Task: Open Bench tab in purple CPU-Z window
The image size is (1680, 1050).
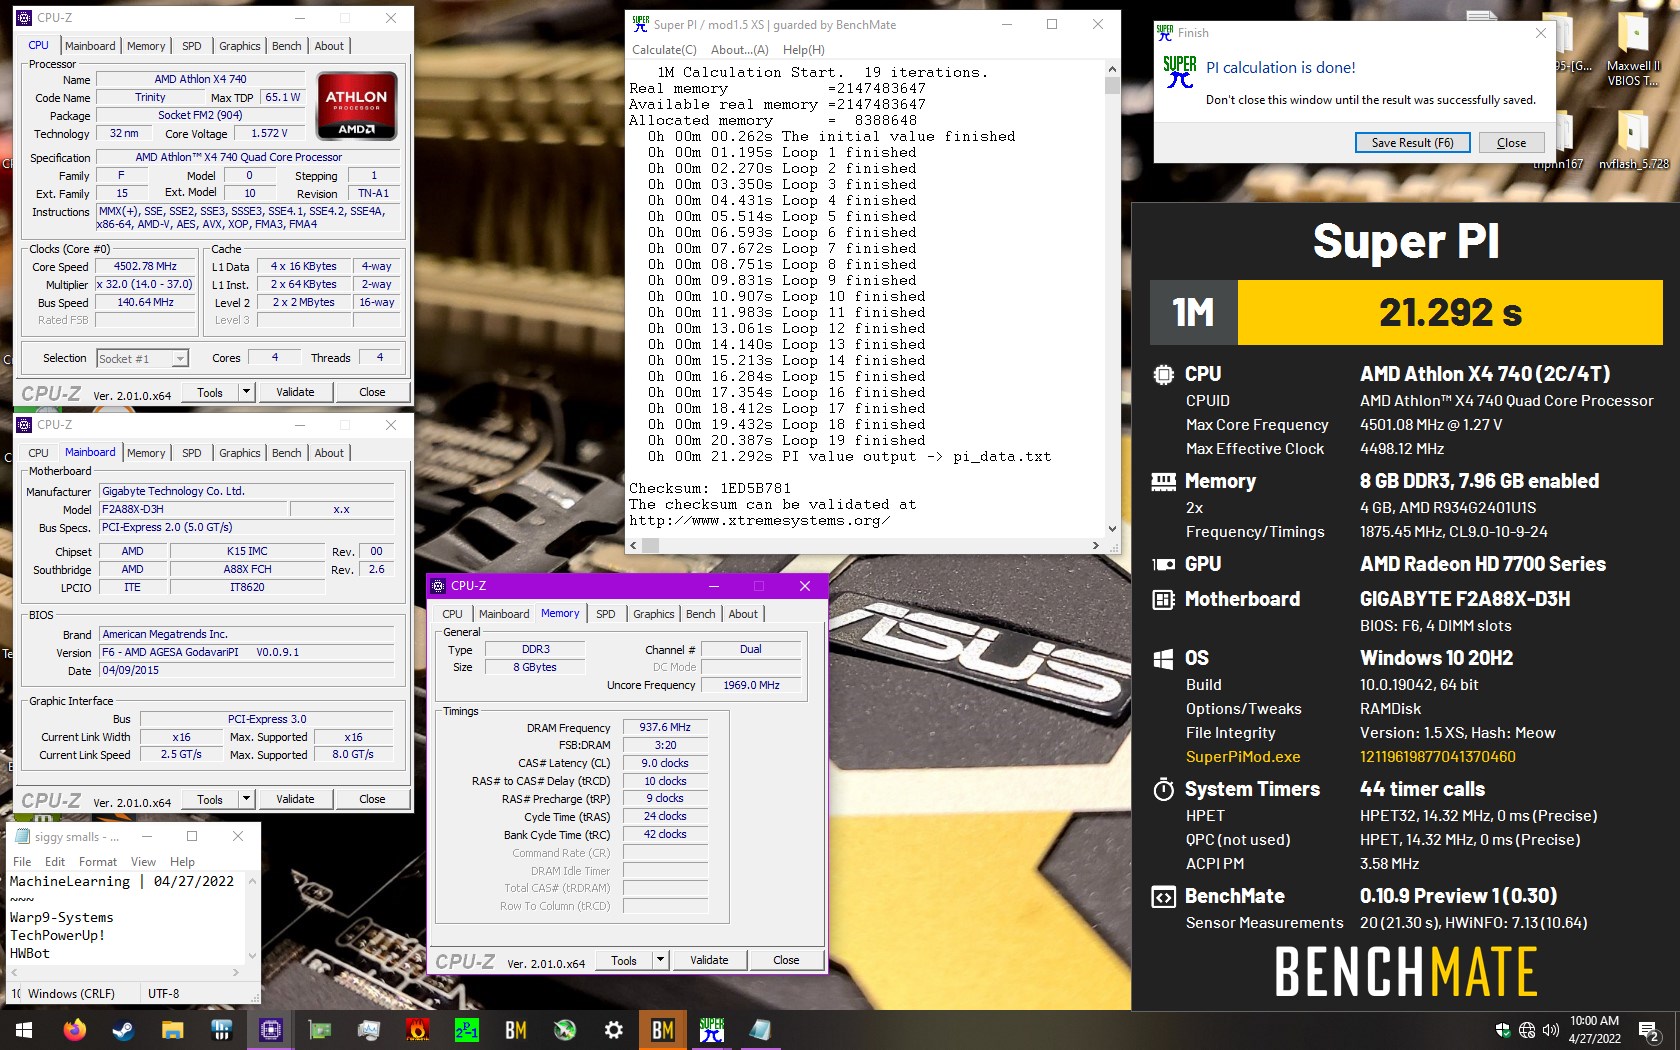Action: (700, 614)
